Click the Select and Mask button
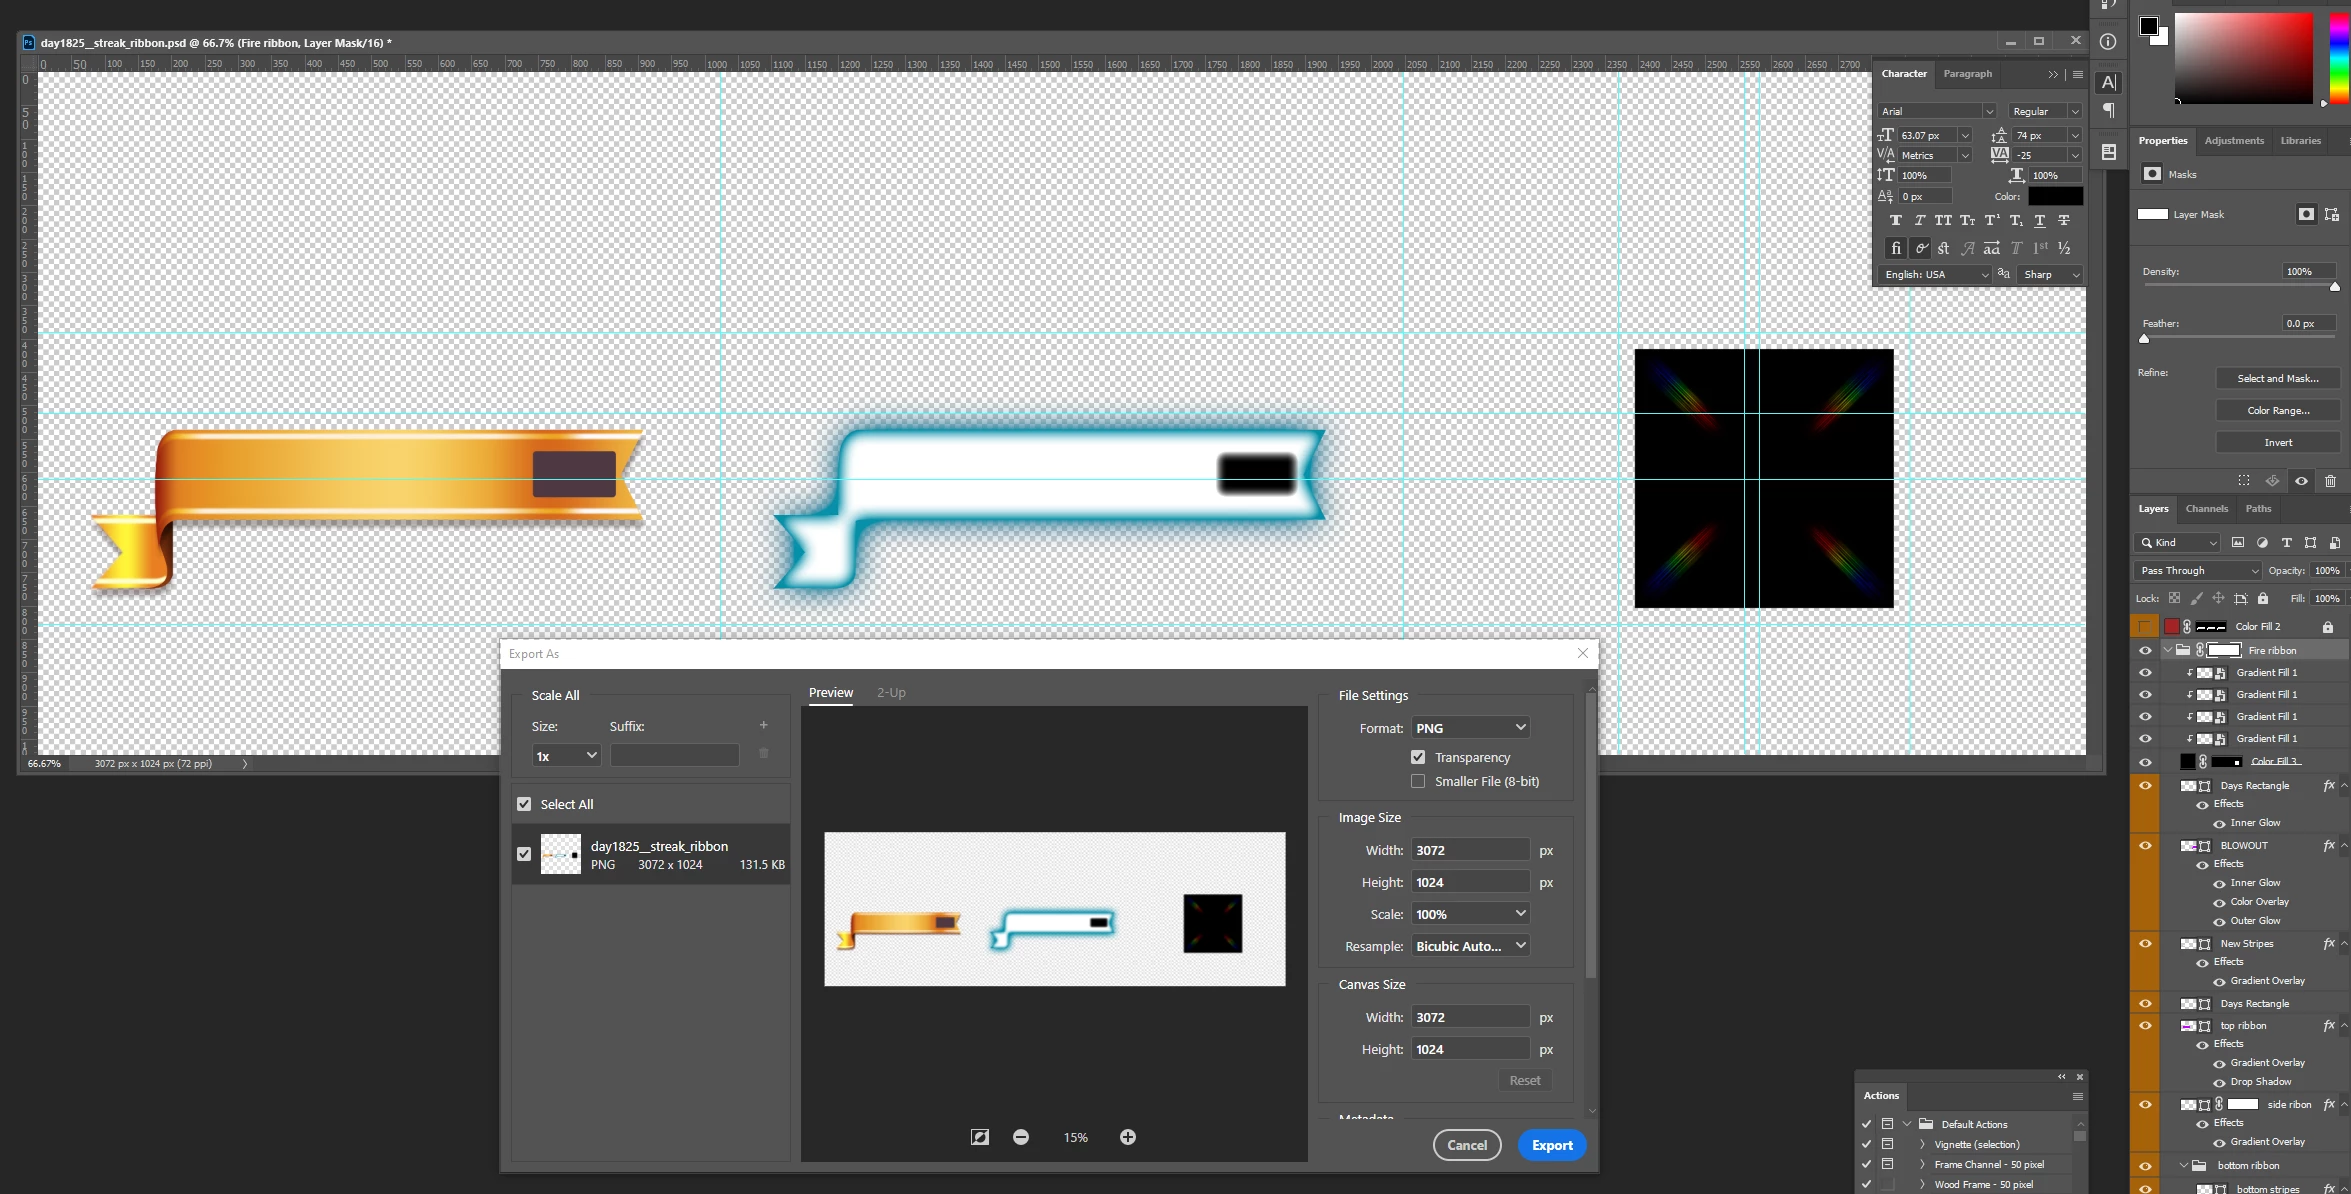 click(2277, 378)
